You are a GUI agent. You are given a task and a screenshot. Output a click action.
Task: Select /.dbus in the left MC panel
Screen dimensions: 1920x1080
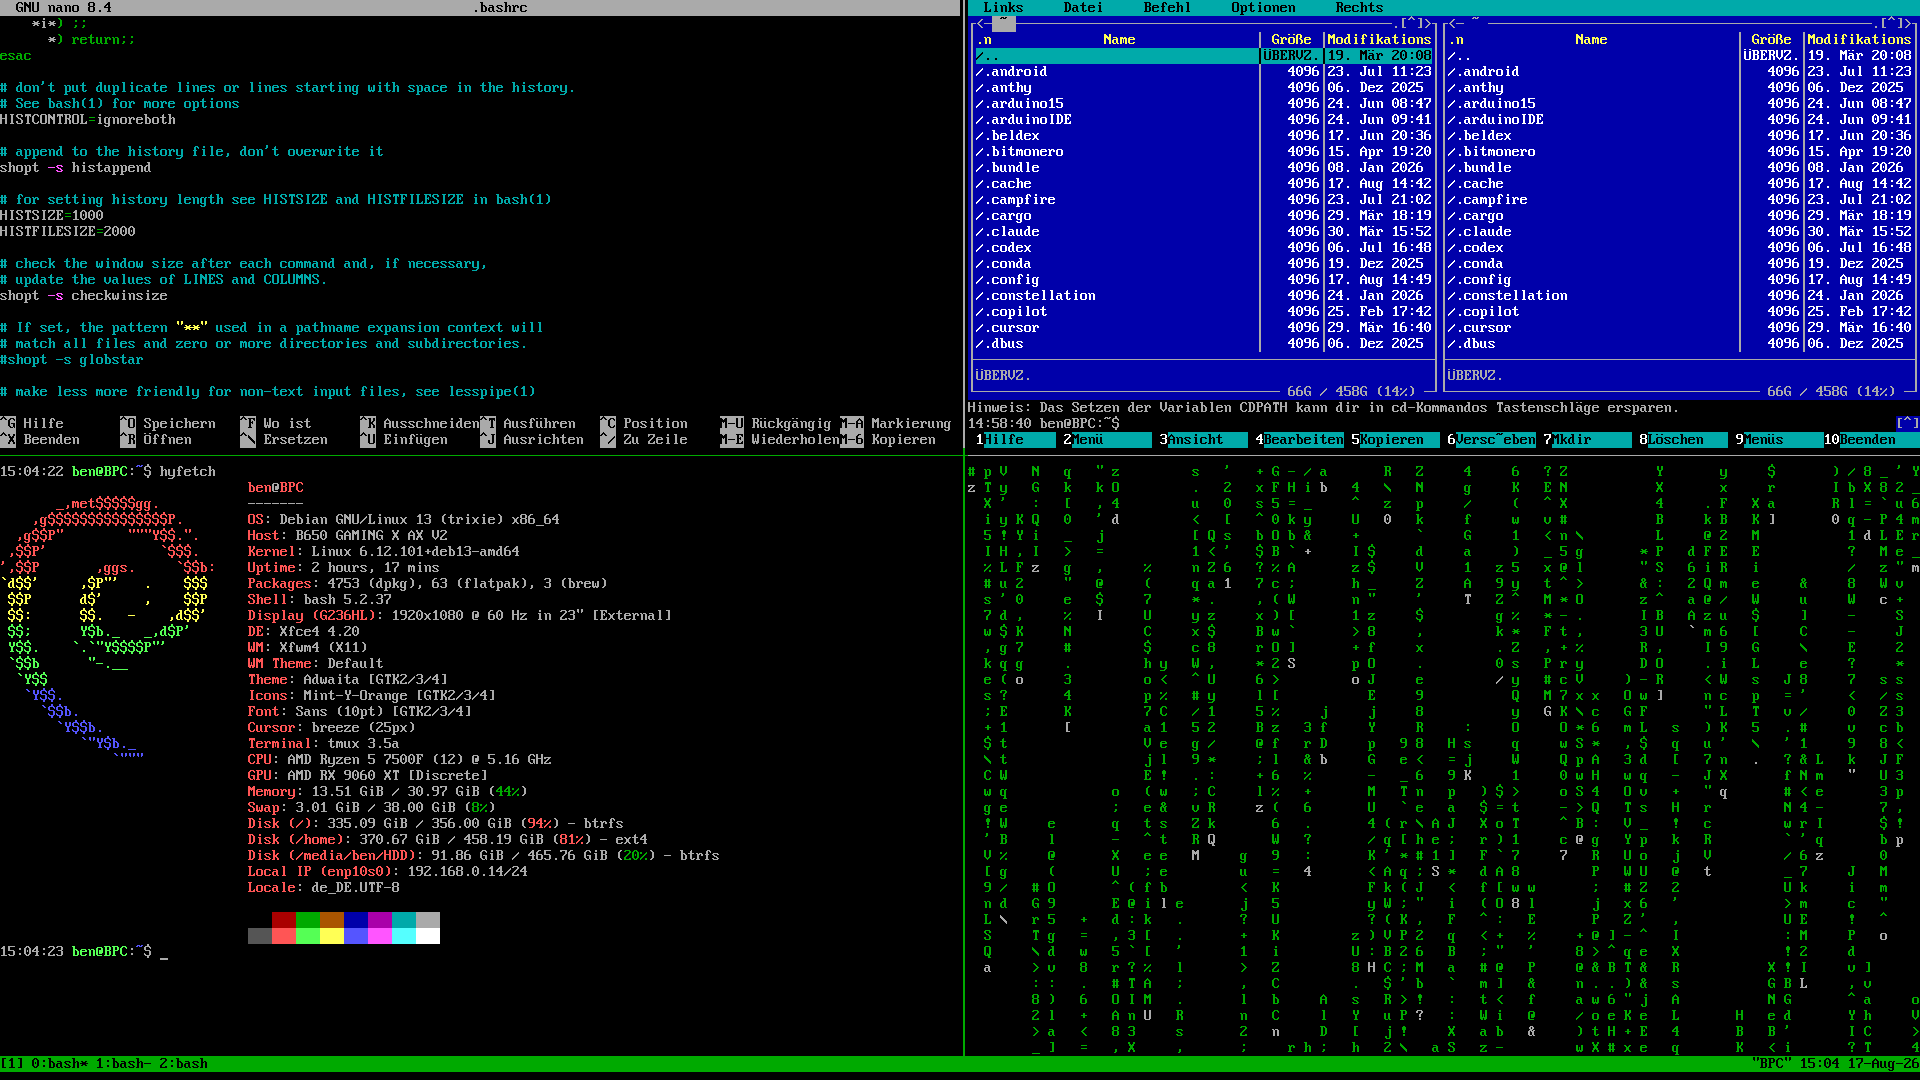click(1203, 344)
